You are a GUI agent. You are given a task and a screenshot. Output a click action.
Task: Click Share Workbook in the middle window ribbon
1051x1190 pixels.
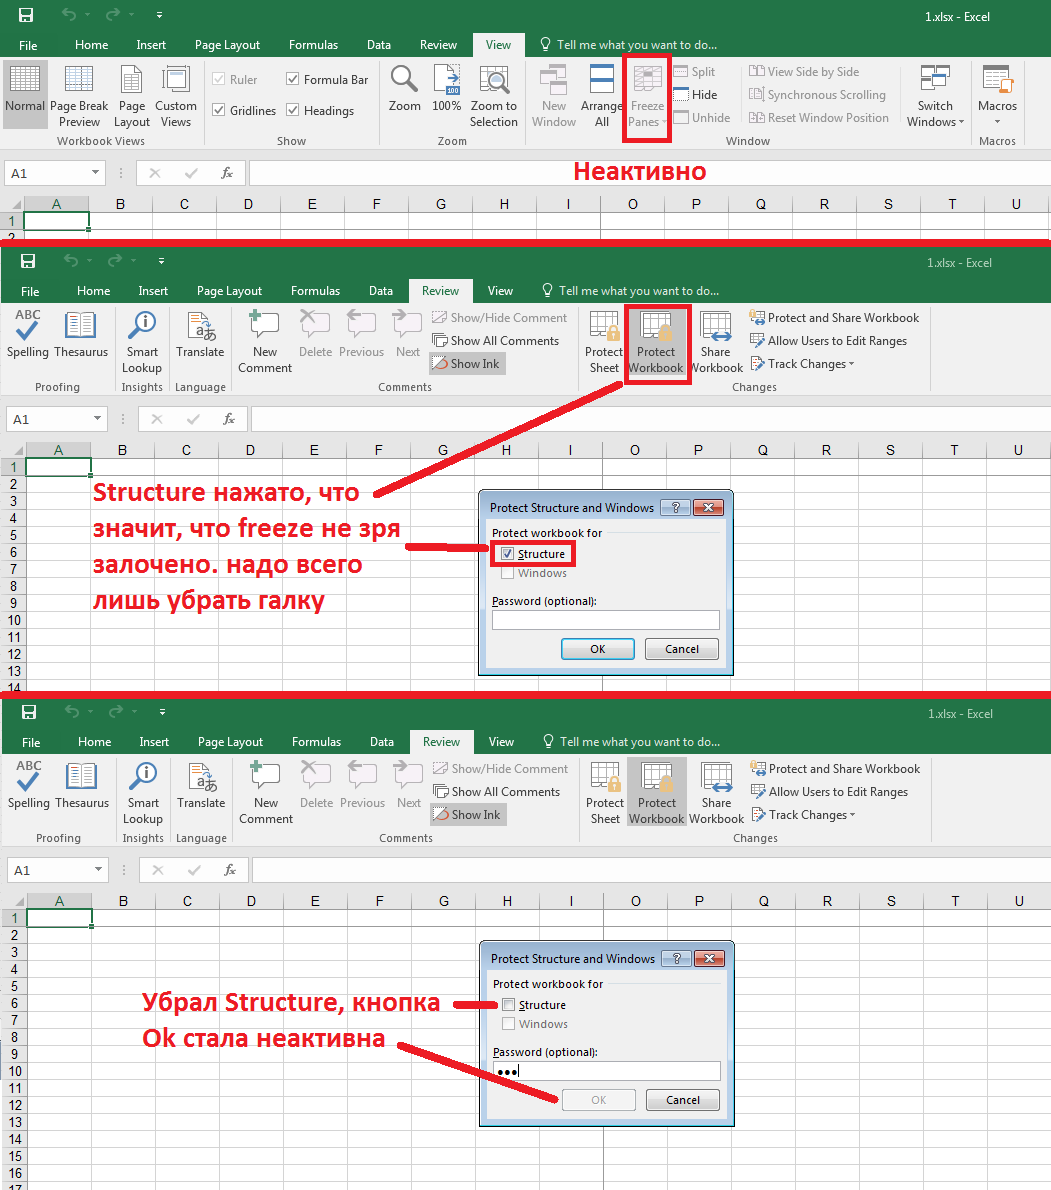coord(716,342)
